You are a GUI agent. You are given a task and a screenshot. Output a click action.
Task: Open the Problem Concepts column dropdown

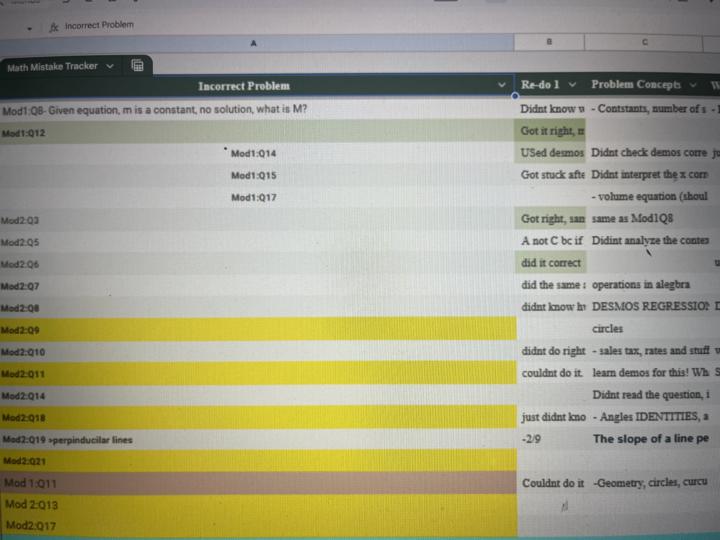pyautogui.click(x=693, y=84)
